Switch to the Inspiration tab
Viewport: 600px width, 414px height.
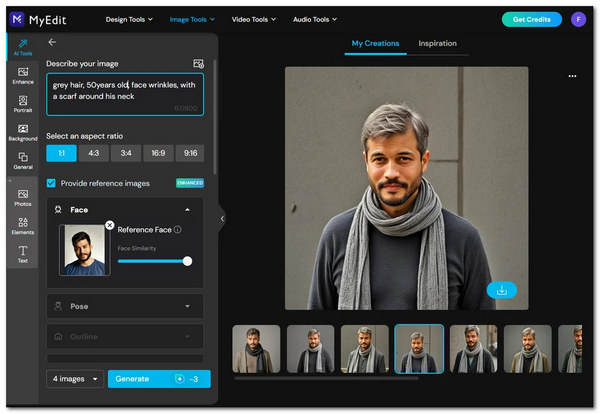click(x=437, y=44)
